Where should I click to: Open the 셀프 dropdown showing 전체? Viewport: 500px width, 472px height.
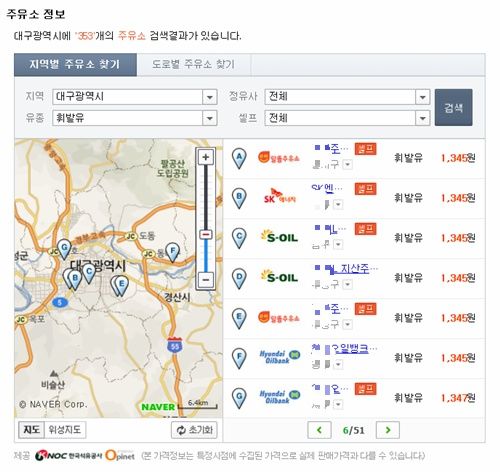coord(347,118)
